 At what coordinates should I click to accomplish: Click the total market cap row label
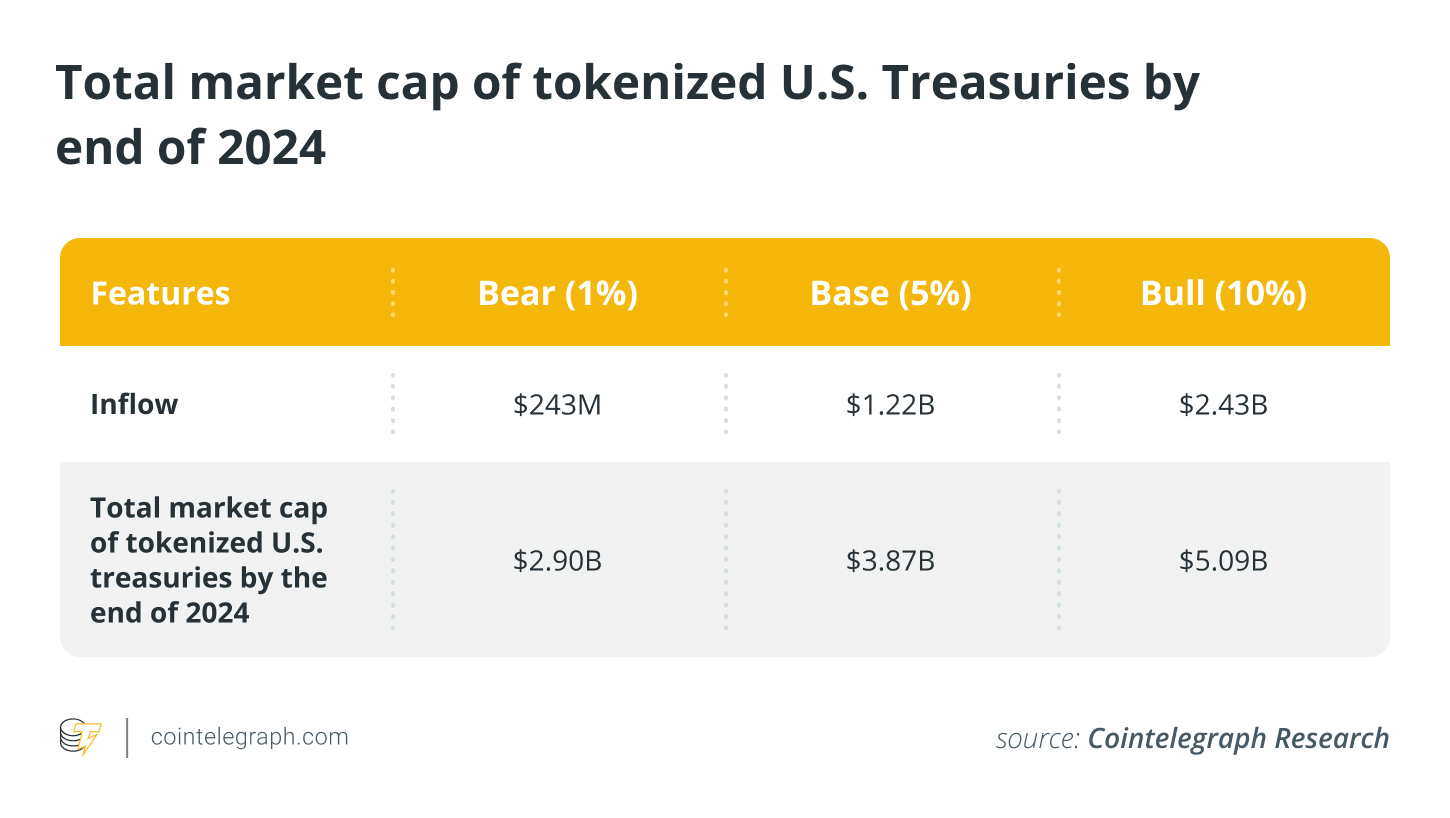(209, 560)
